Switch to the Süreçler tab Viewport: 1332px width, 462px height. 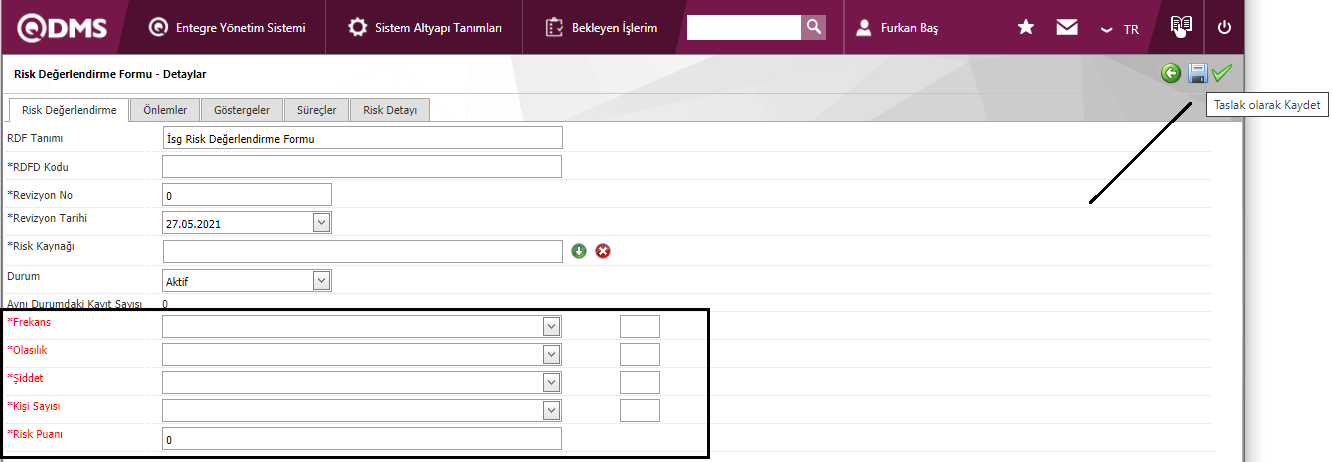[x=317, y=110]
